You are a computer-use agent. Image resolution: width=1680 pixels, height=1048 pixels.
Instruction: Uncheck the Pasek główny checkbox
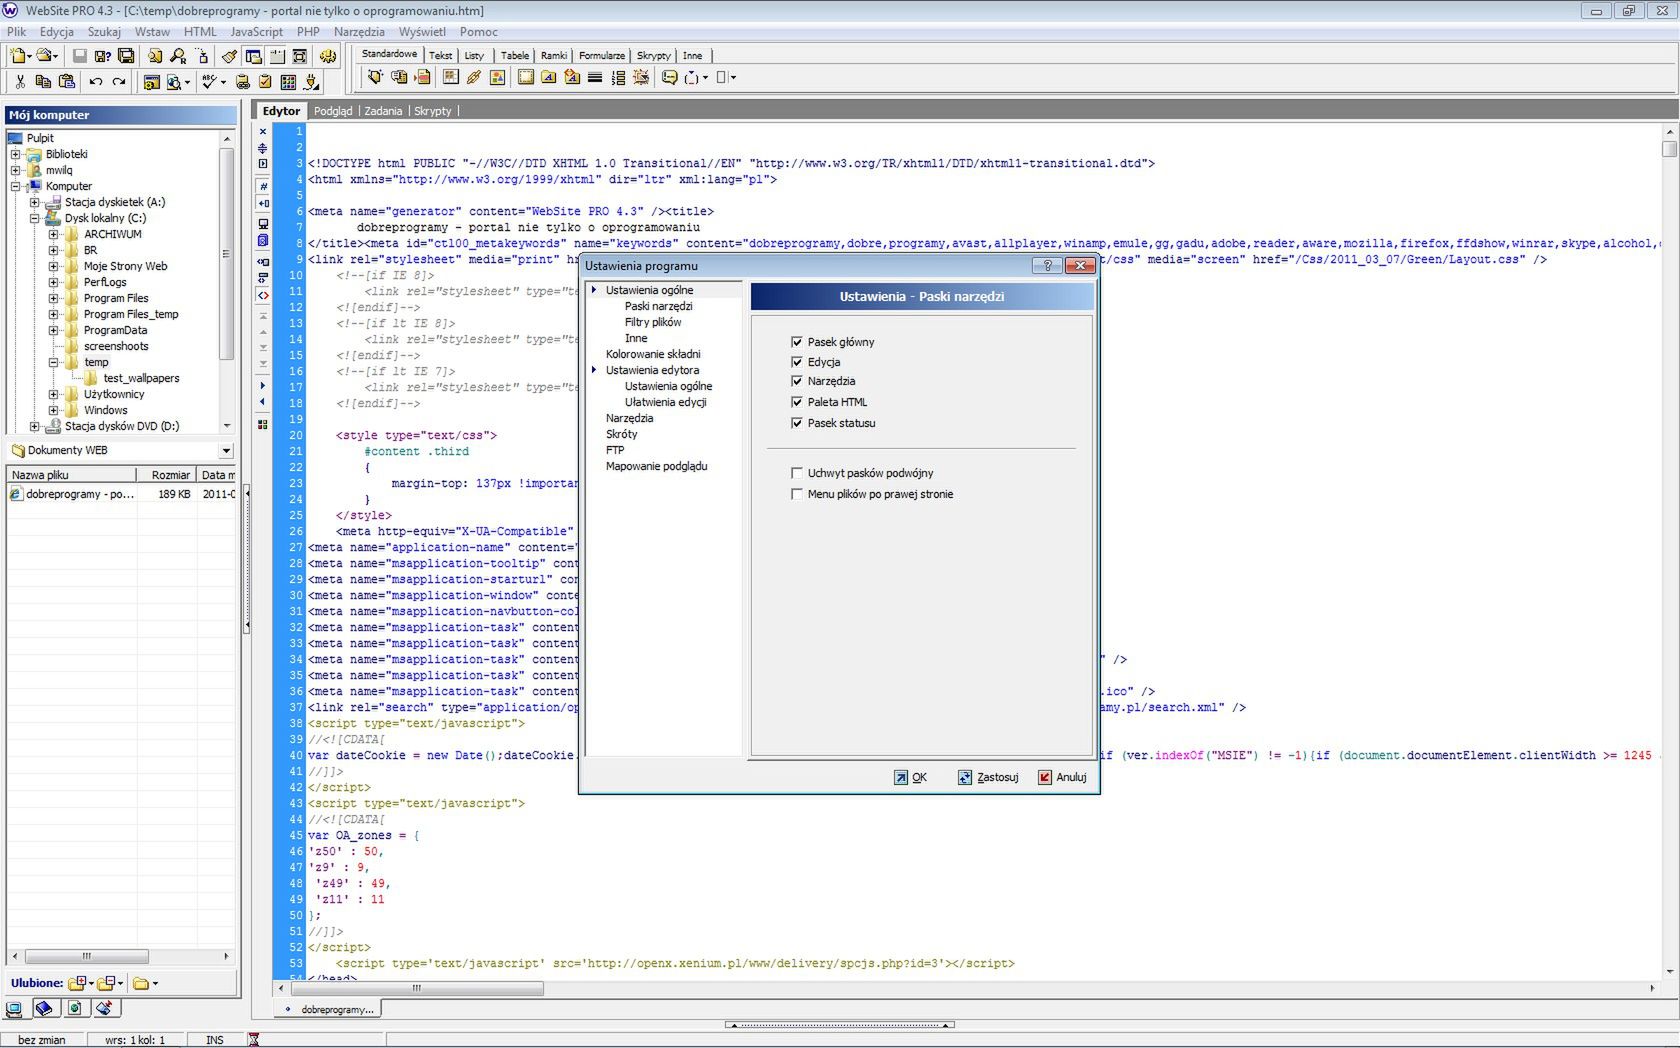point(797,342)
